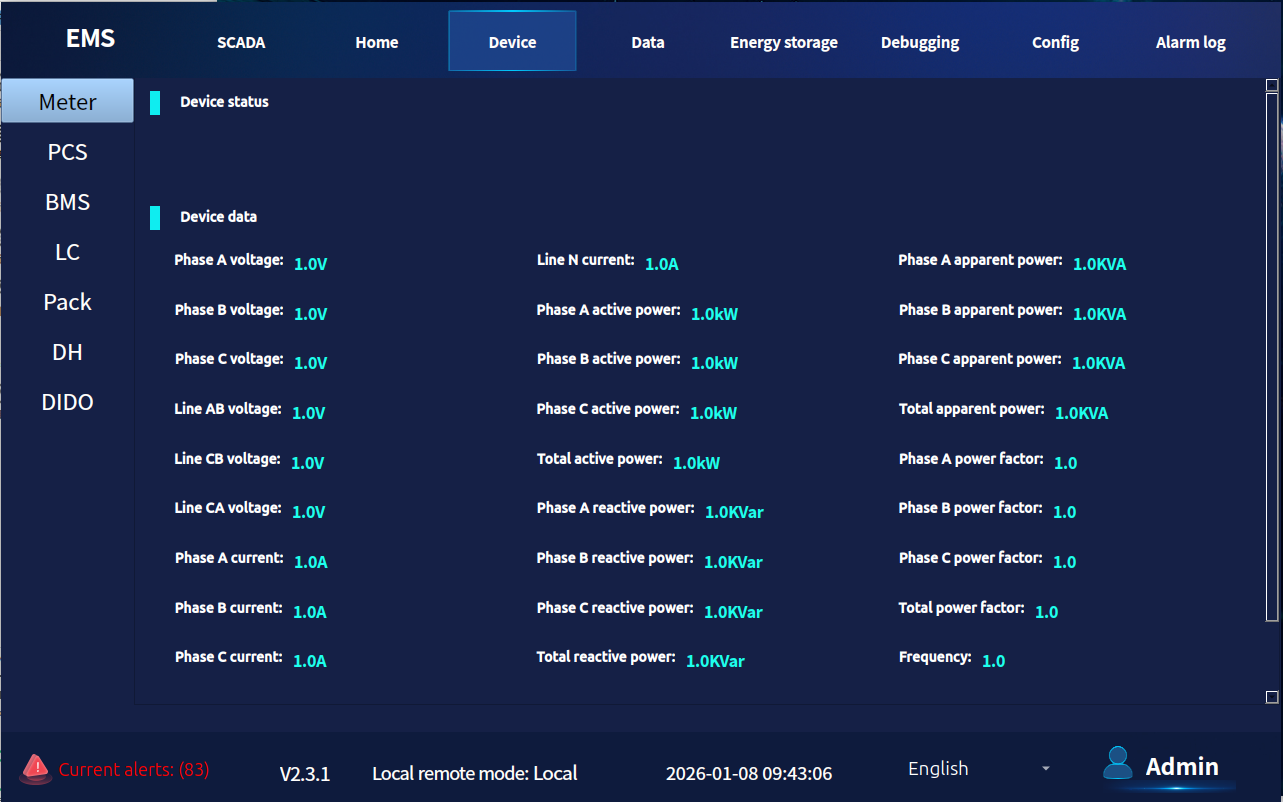The image size is (1283, 802).
Task: Open the Config tab
Action: [x=1055, y=42]
